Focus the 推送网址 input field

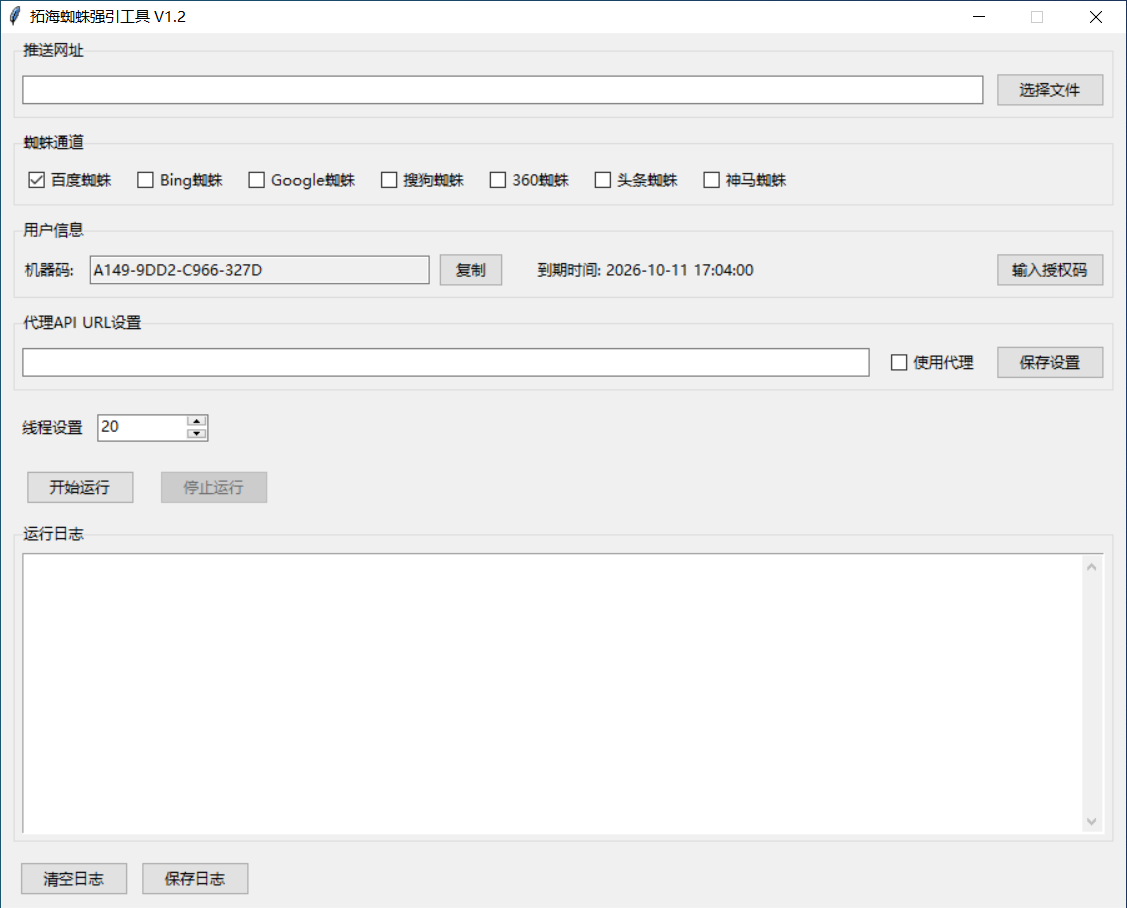tap(502, 90)
